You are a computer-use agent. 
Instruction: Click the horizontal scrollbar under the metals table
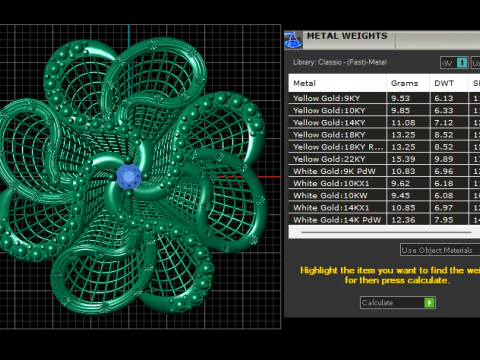386,232
